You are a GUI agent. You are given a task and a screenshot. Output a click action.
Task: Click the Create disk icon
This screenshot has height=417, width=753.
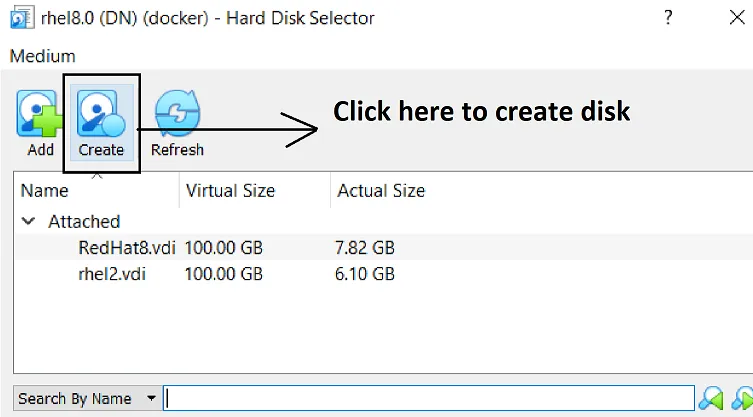[101, 114]
